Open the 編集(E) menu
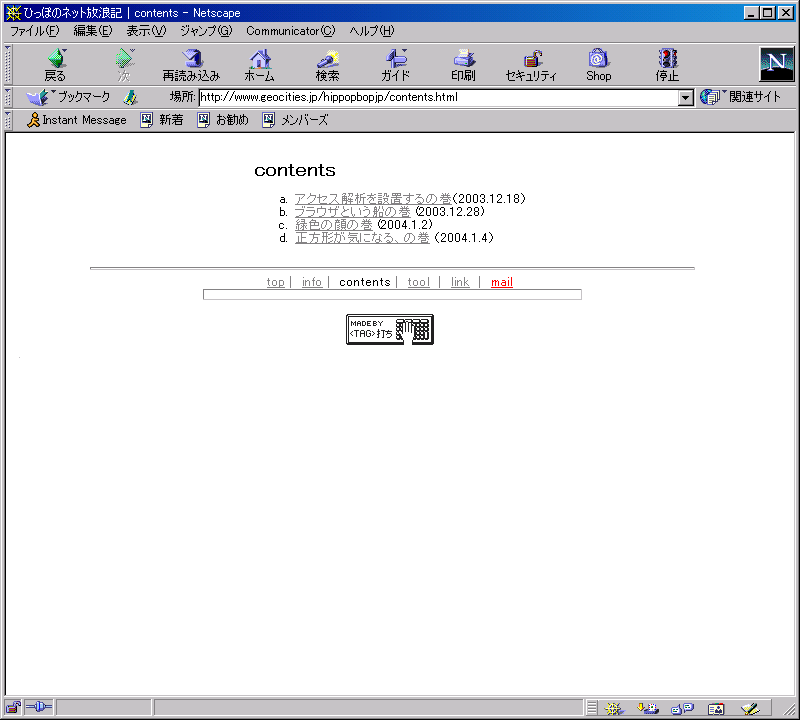The width and height of the screenshot is (800, 720). [92, 31]
